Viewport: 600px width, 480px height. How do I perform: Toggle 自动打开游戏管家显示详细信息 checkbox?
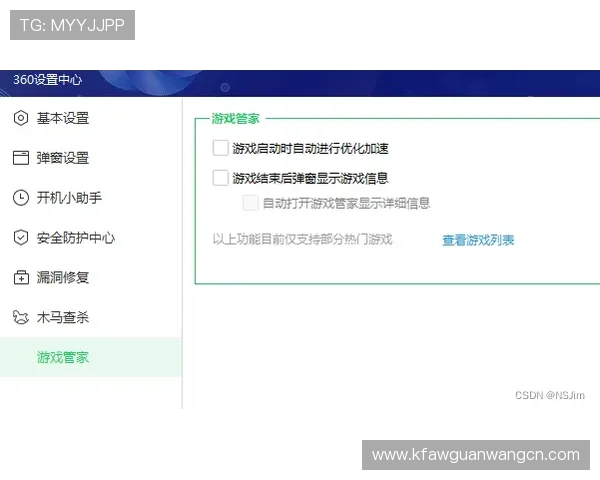coord(250,203)
